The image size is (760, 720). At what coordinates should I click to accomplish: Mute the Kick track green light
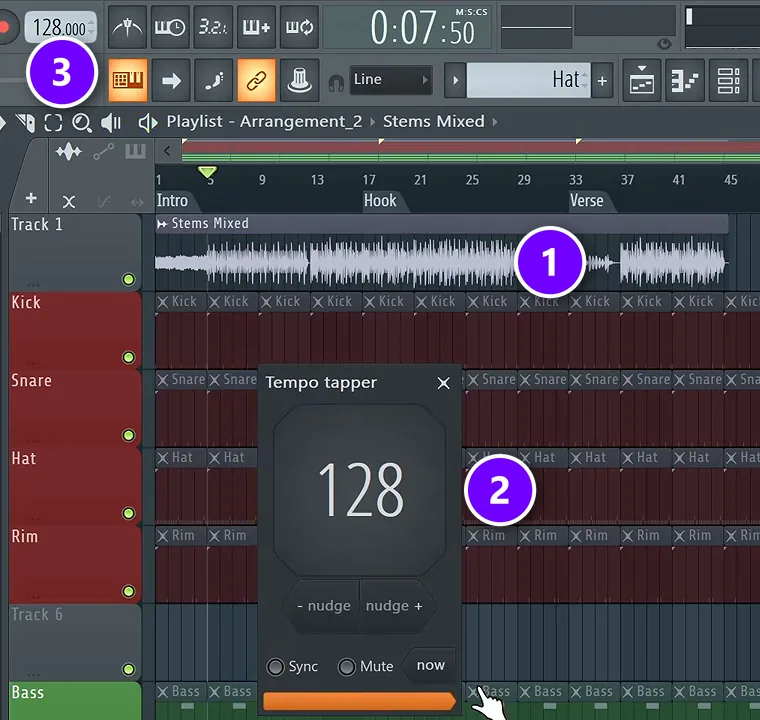coord(128,357)
